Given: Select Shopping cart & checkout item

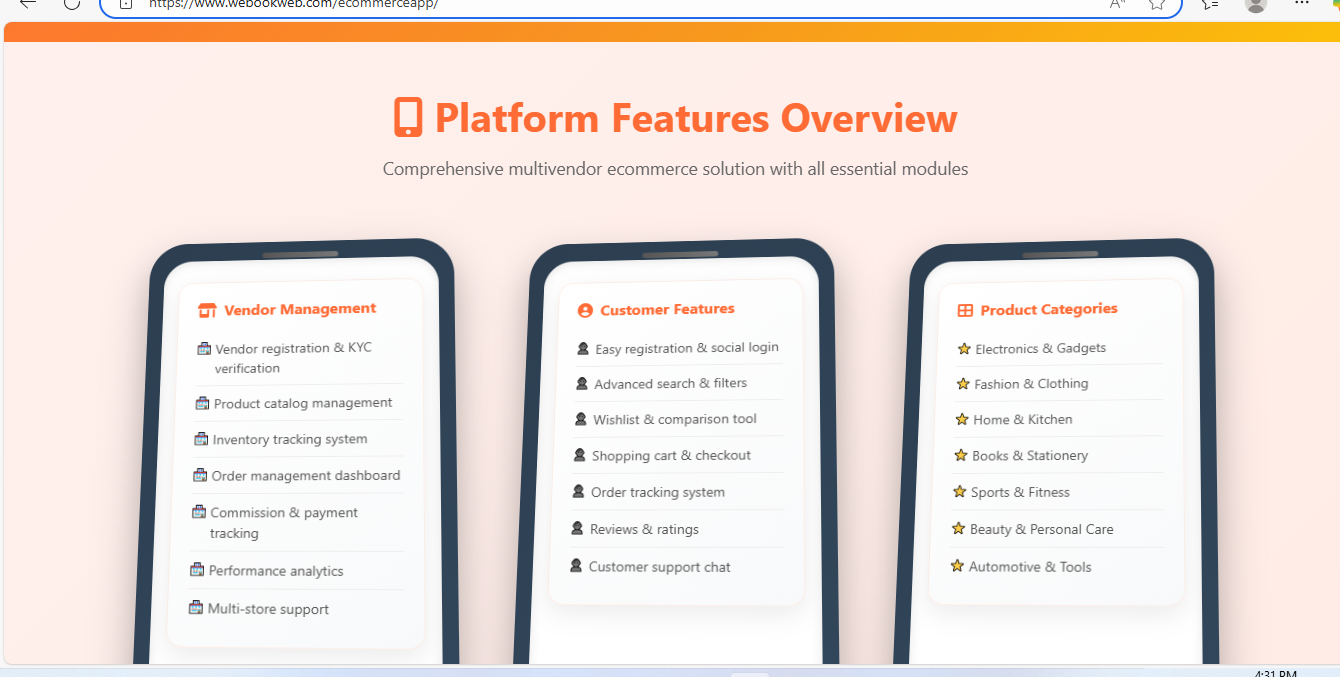Looking at the screenshot, I should (x=671, y=456).
